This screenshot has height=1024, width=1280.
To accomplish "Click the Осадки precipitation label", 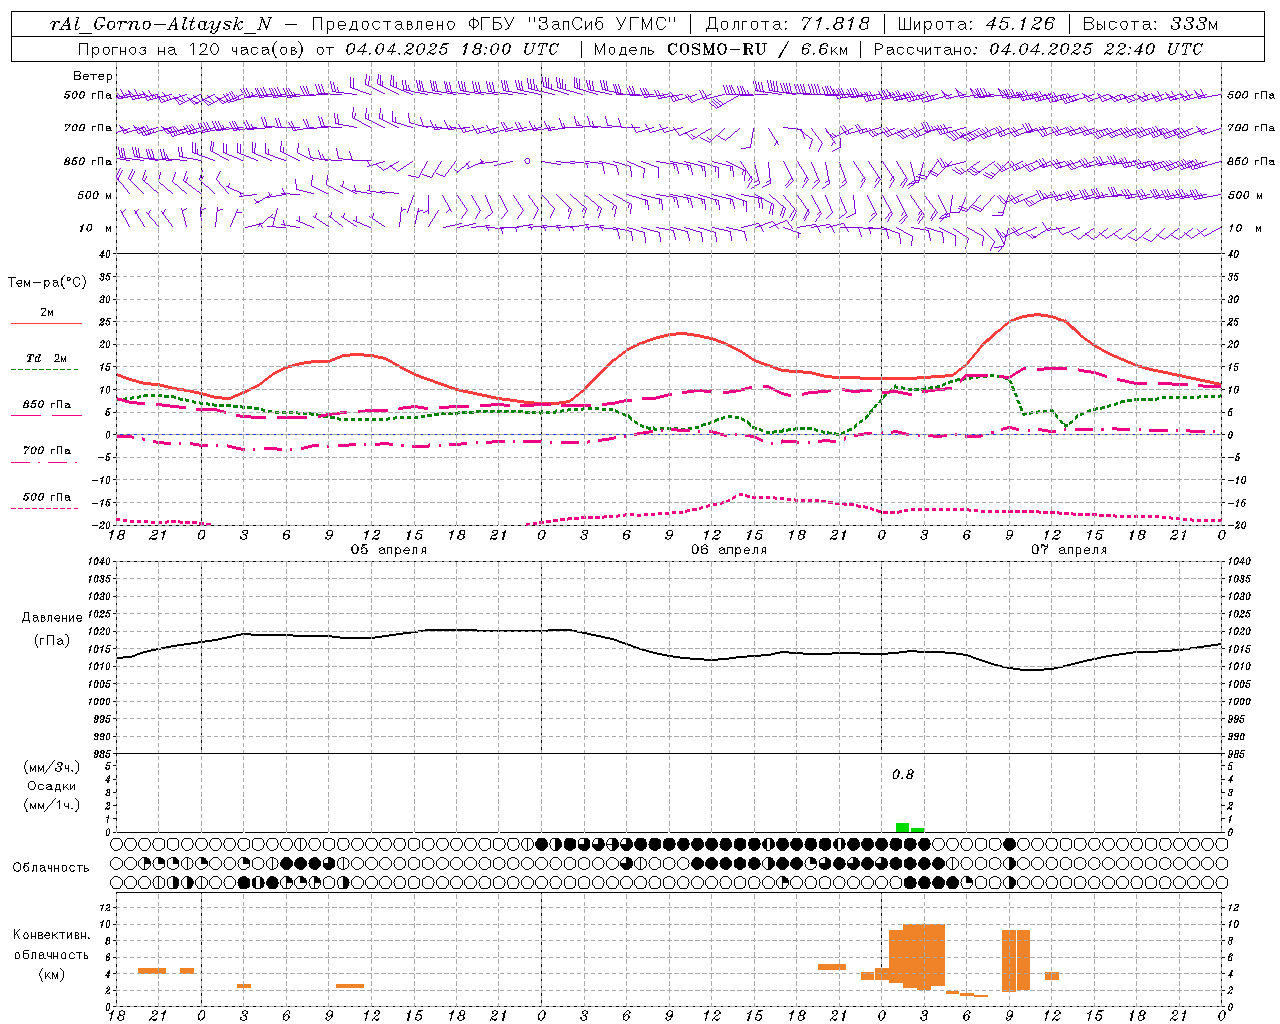I will click(52, 786).
